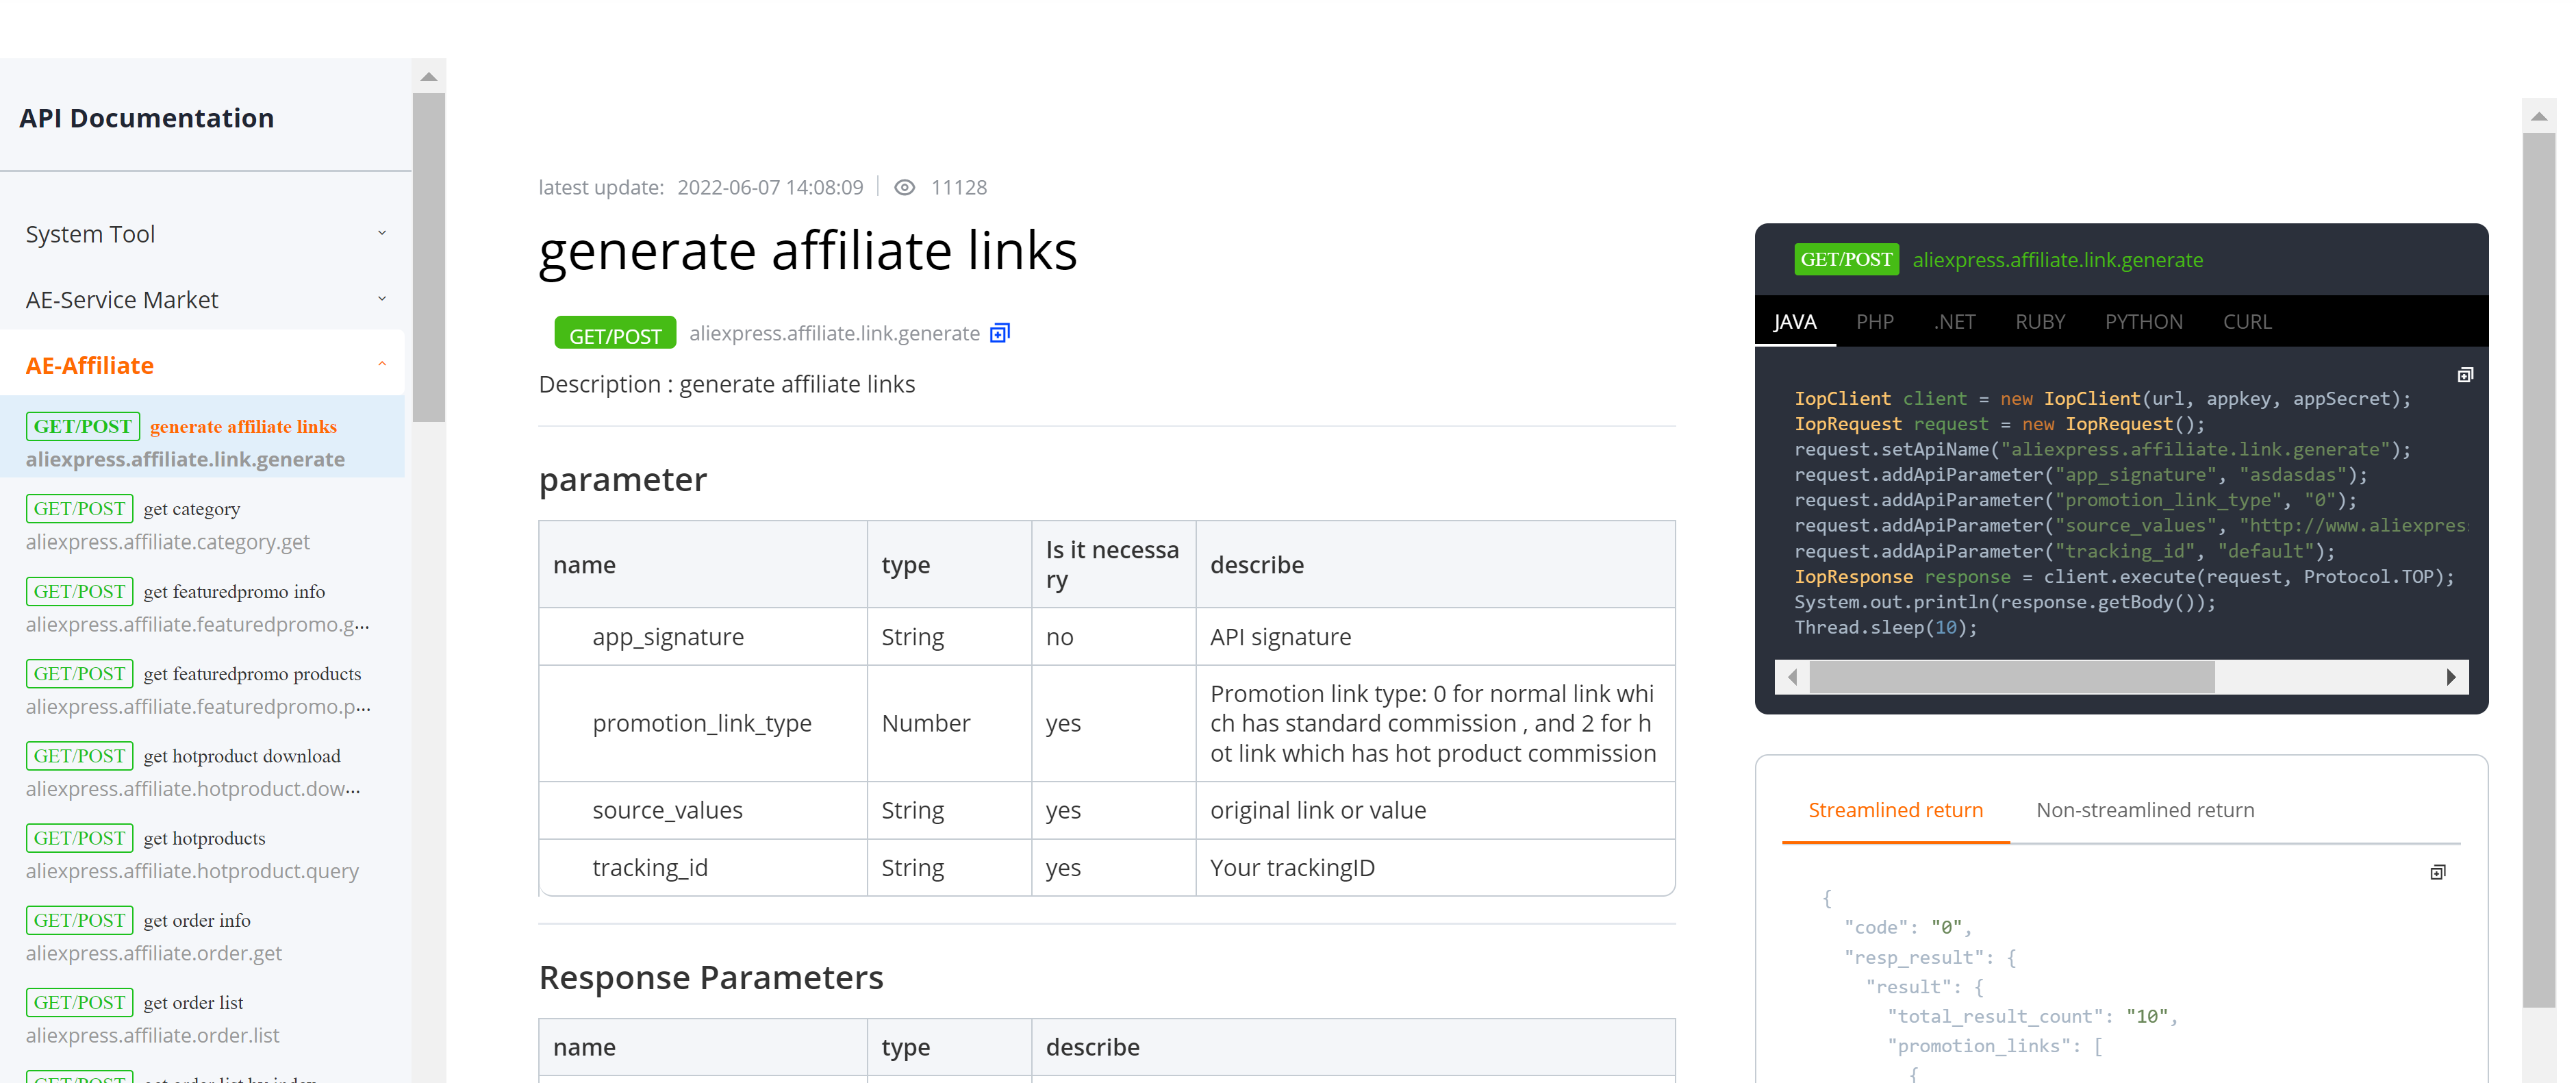Copy the streamlined return JSON

click(x=2438, y=872)
